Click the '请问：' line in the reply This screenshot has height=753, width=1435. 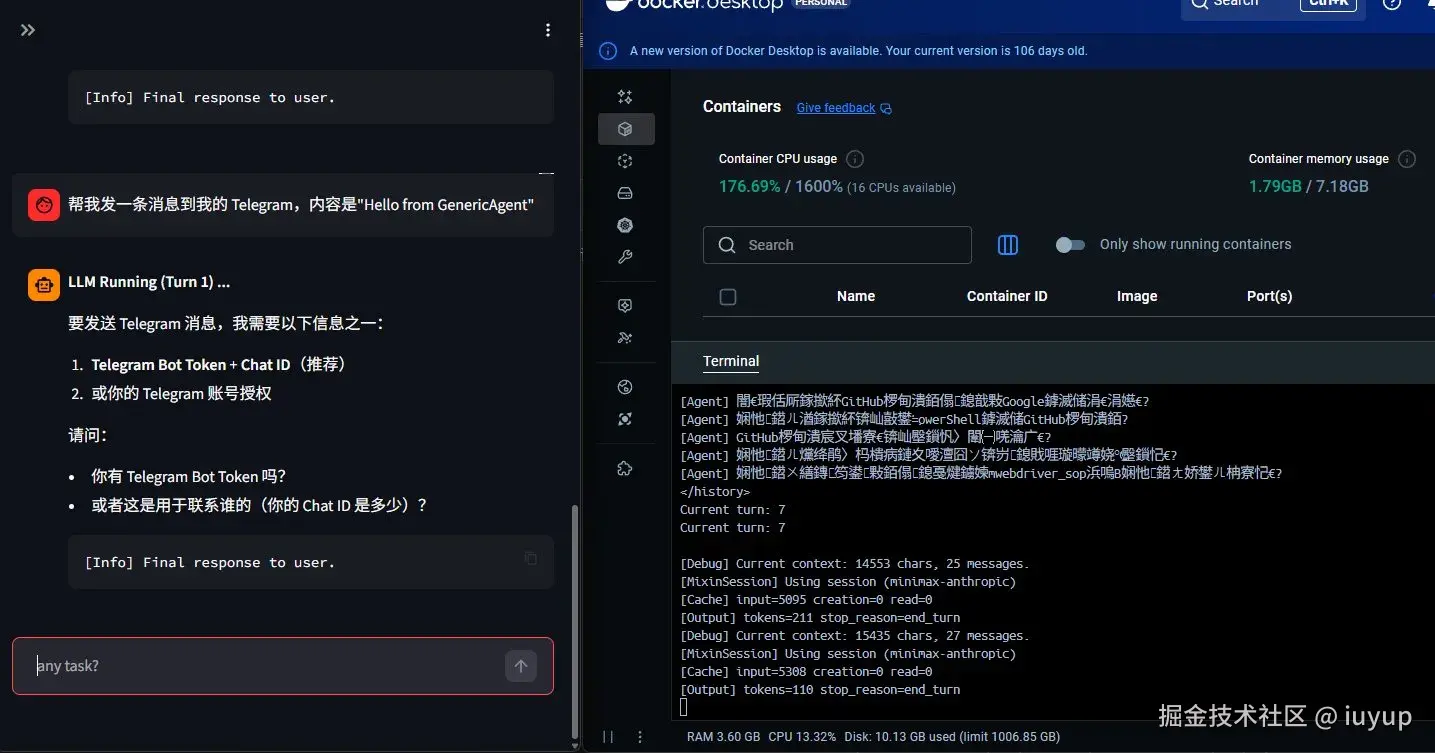[x=88, y=436]
